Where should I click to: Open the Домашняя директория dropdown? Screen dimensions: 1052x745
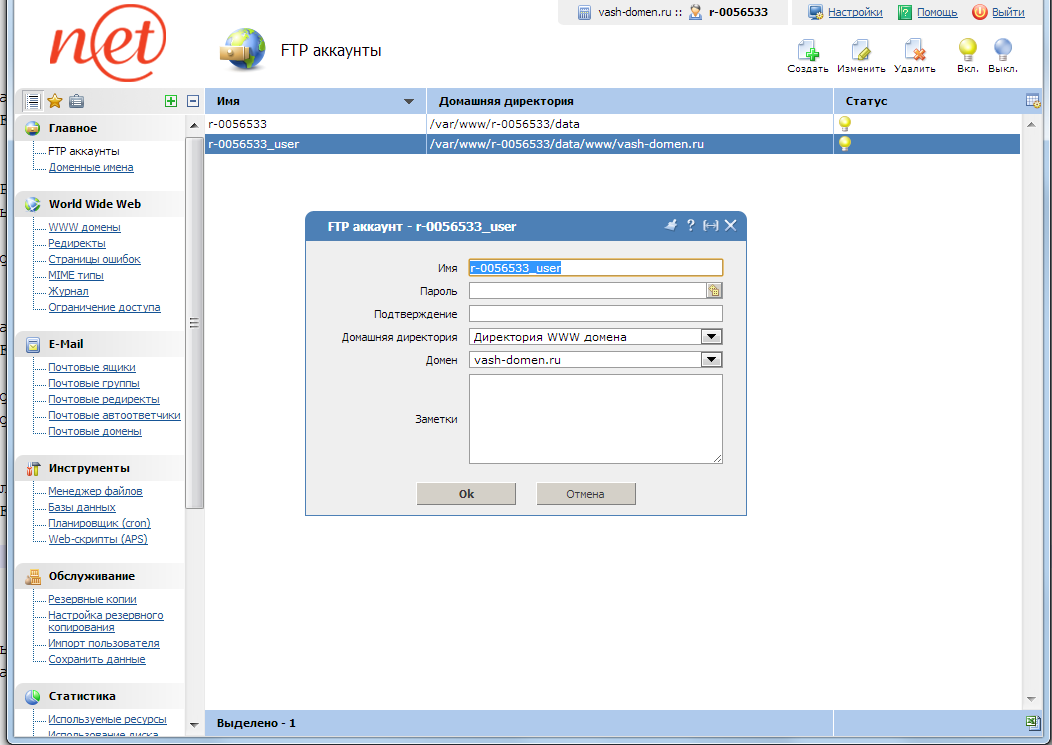tap(712, 337)
